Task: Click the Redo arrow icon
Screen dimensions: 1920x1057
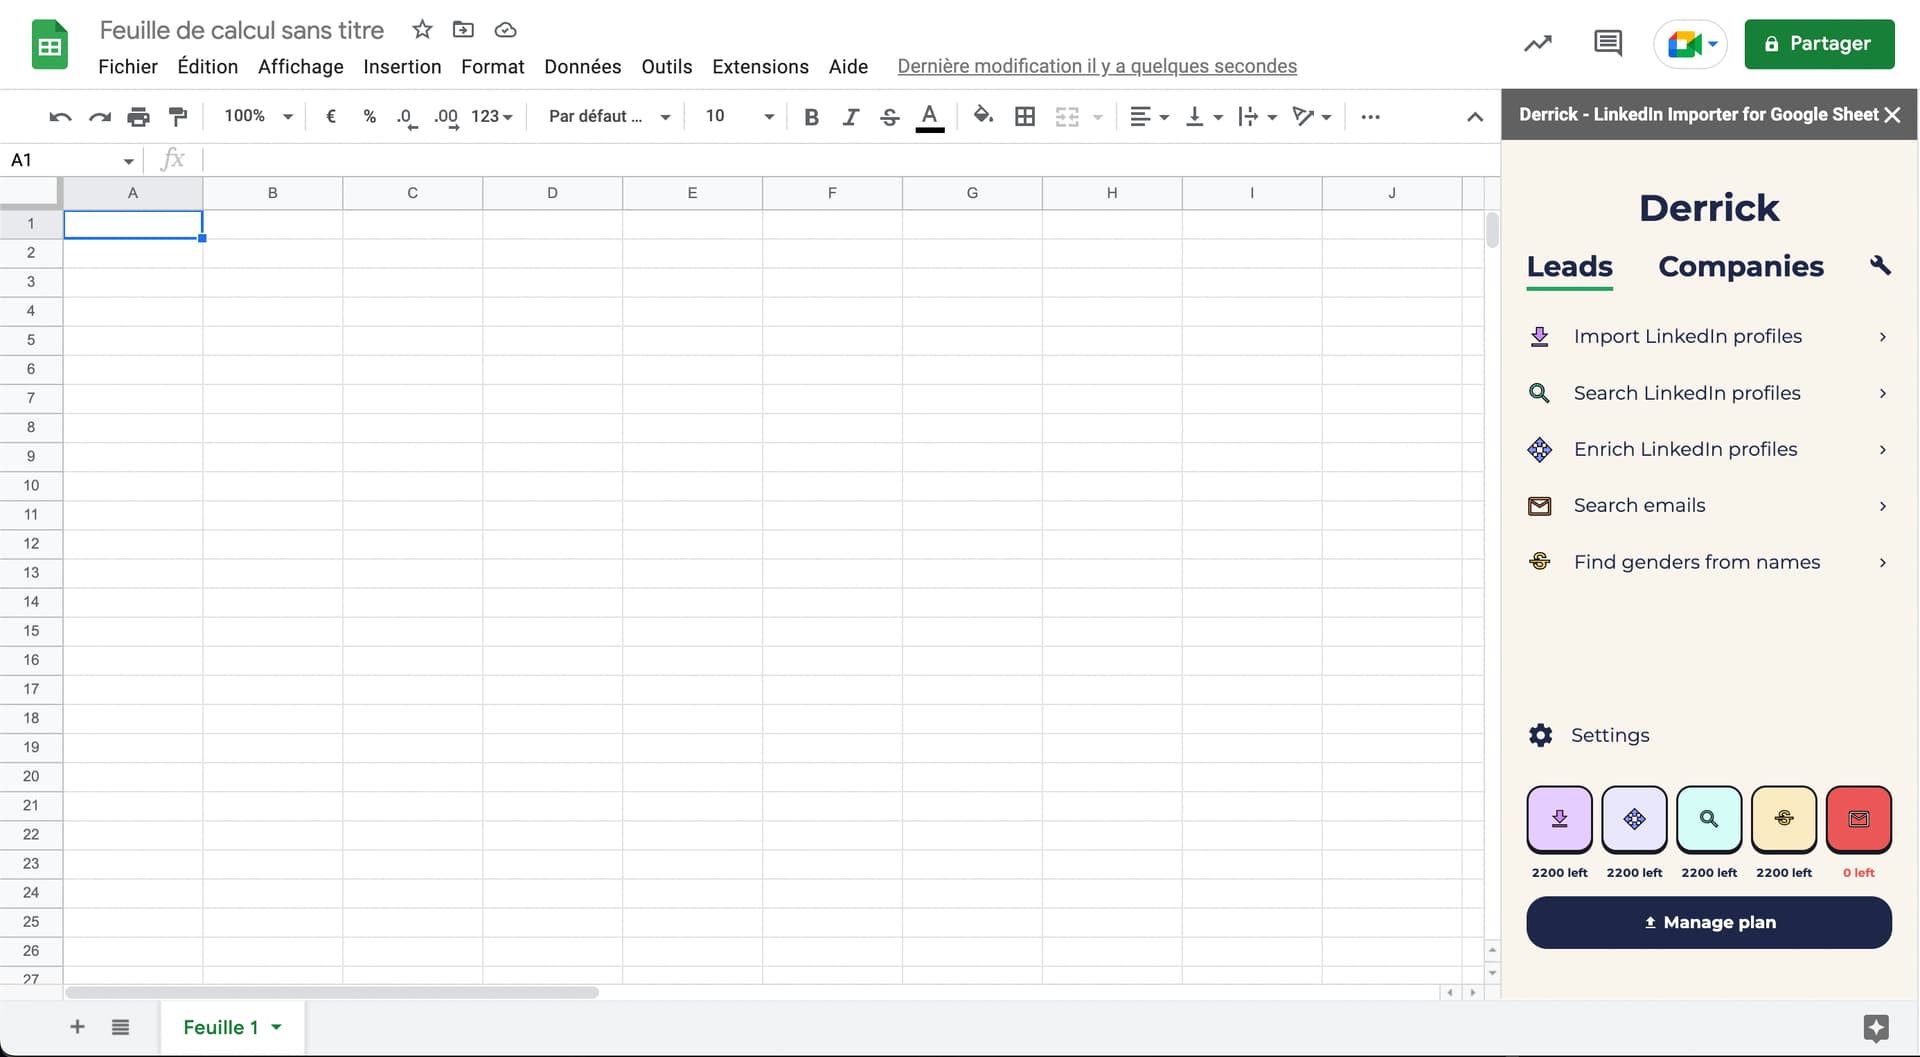Action: (99, 117)
